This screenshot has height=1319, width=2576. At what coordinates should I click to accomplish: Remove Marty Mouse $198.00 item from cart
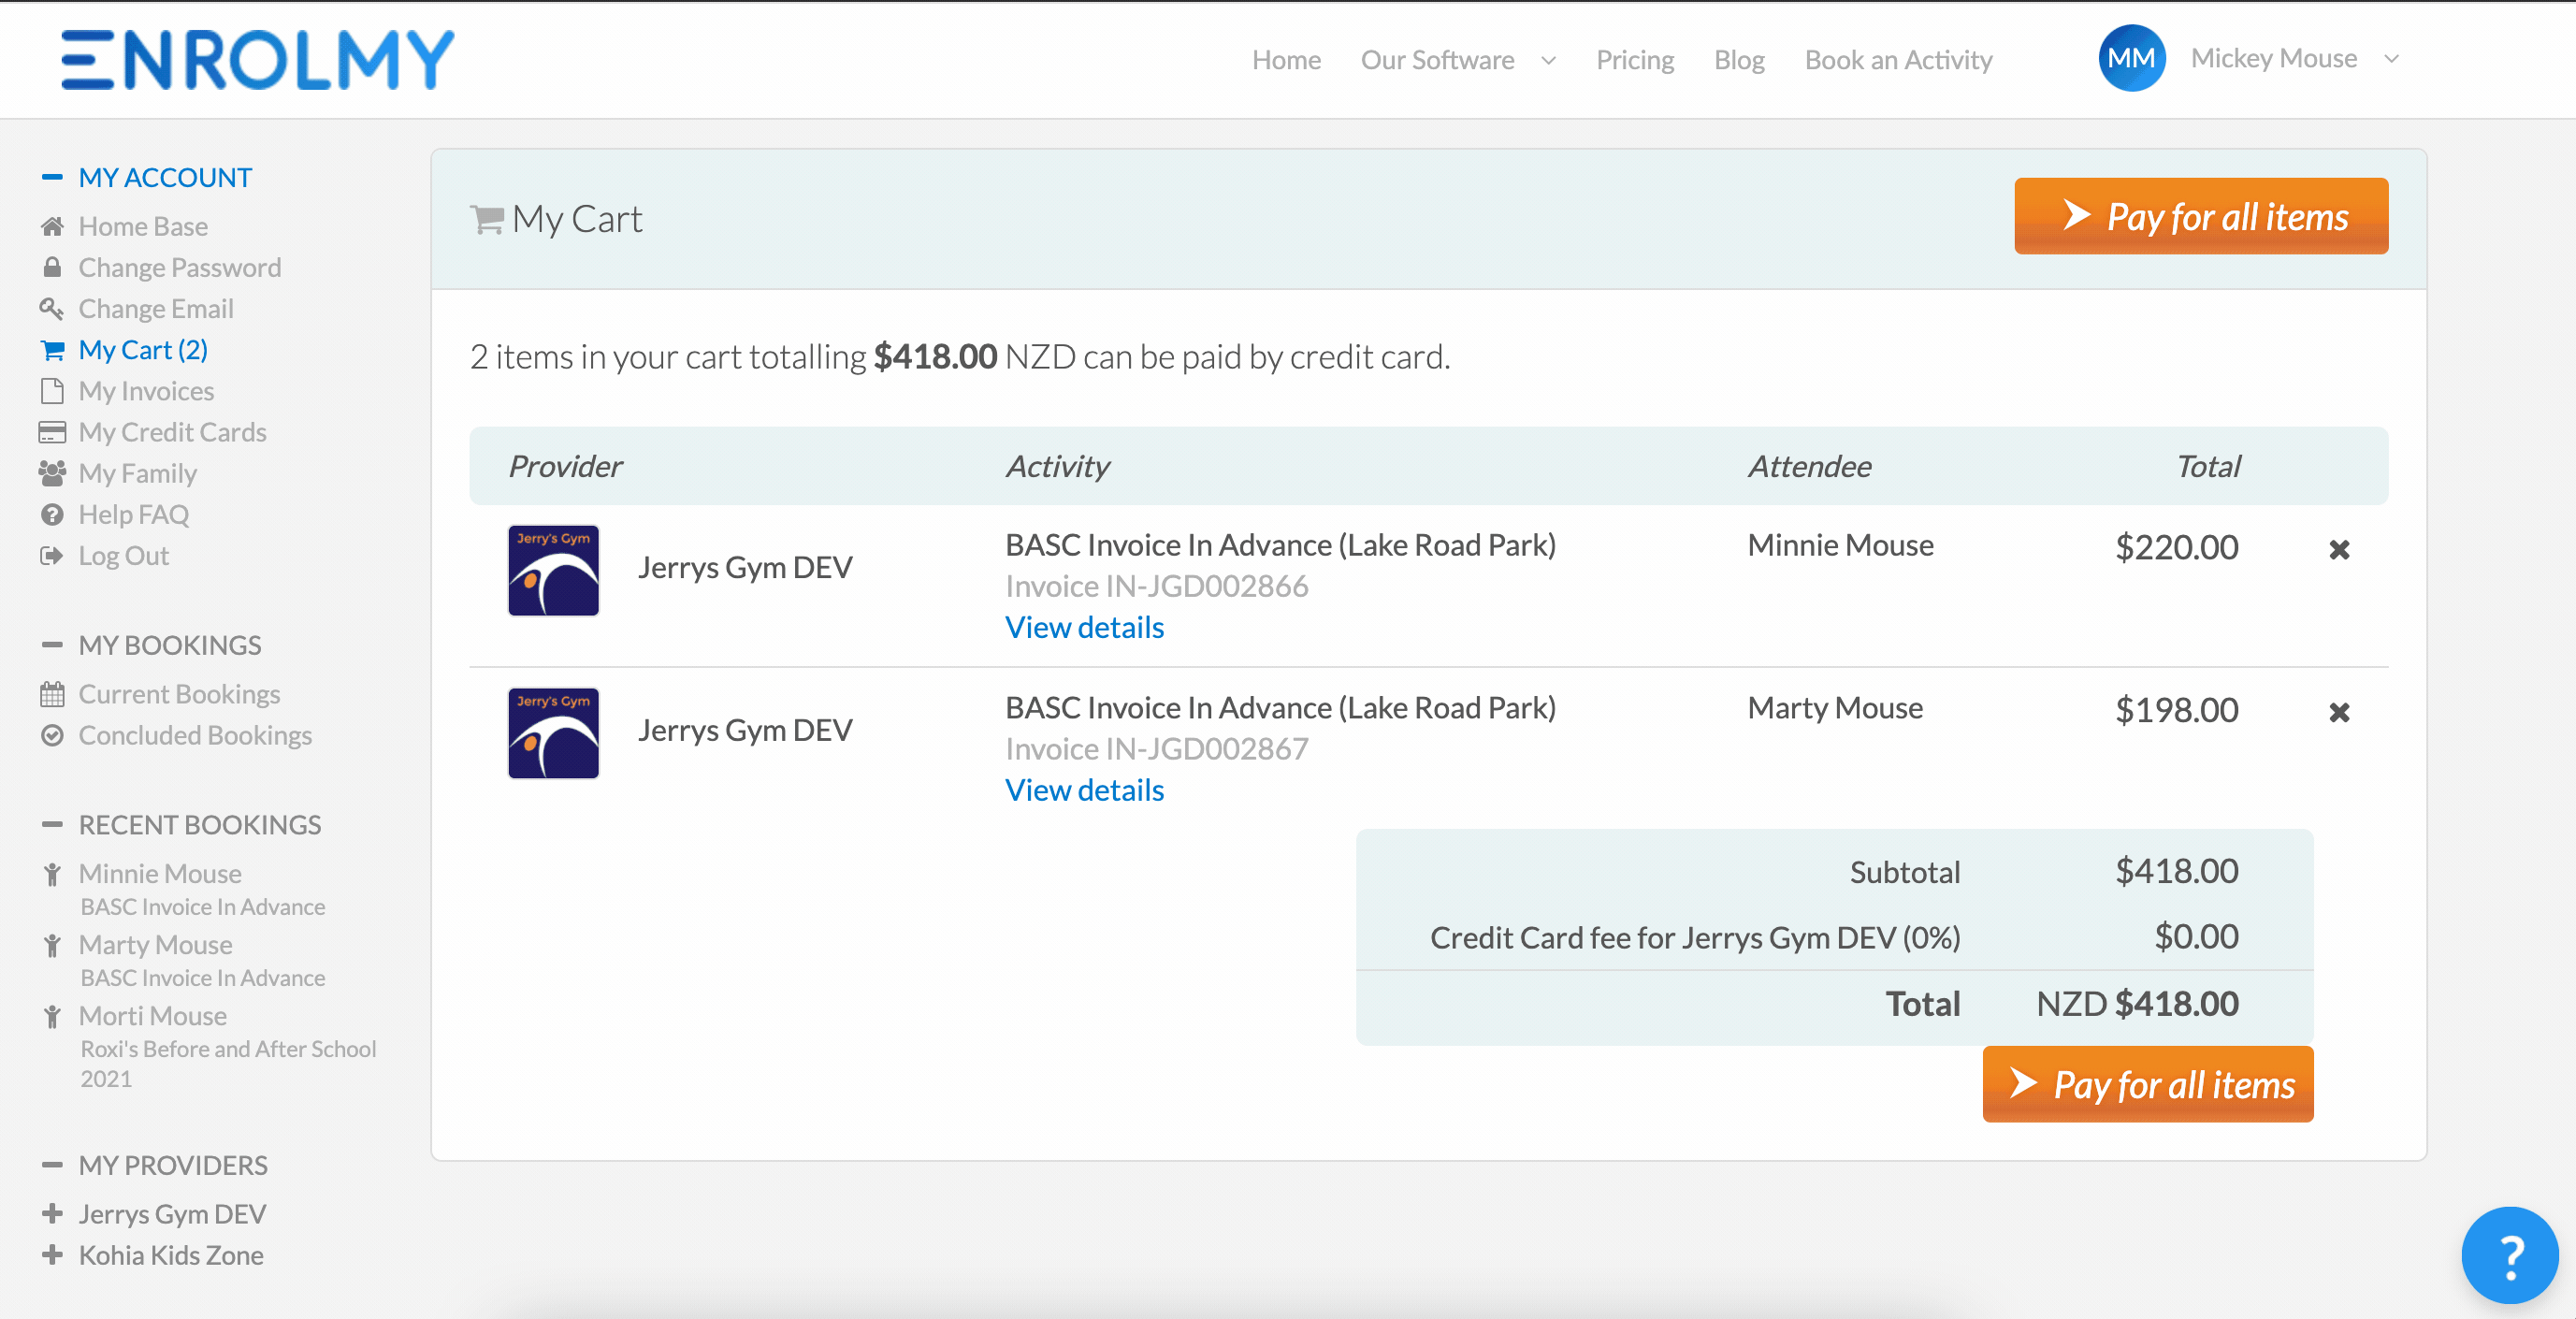click(x=2339, y=712)
